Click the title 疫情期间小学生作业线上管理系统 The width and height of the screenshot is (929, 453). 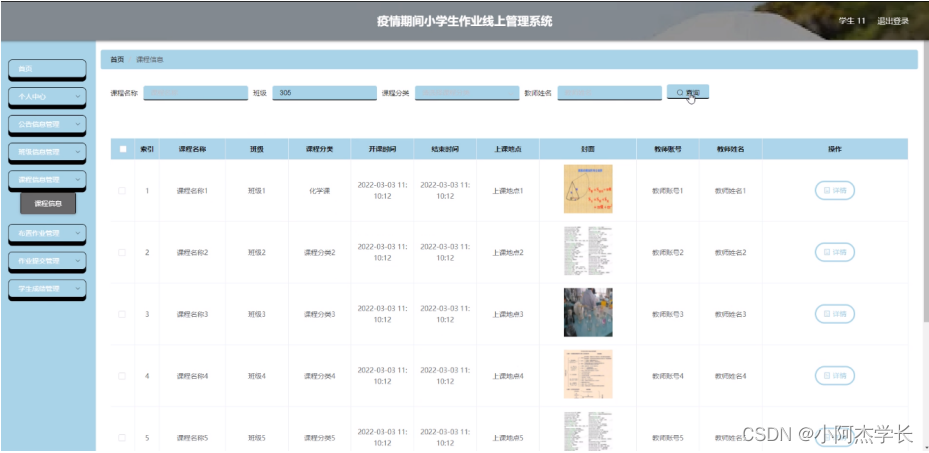click(464, 22)
